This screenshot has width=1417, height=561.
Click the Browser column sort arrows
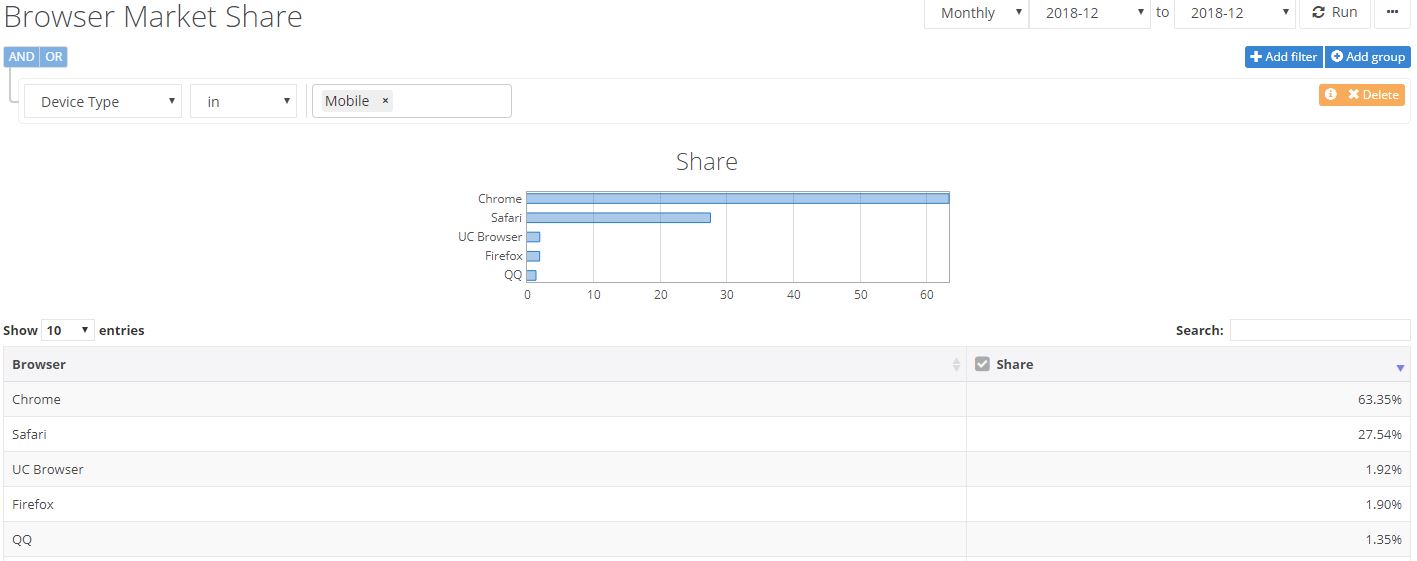pos(956,365)
